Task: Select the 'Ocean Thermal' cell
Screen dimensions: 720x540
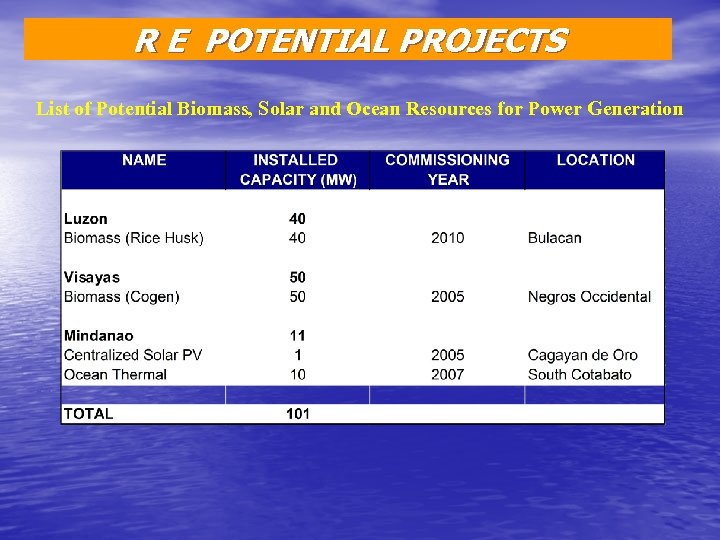Action: point(115,375)
